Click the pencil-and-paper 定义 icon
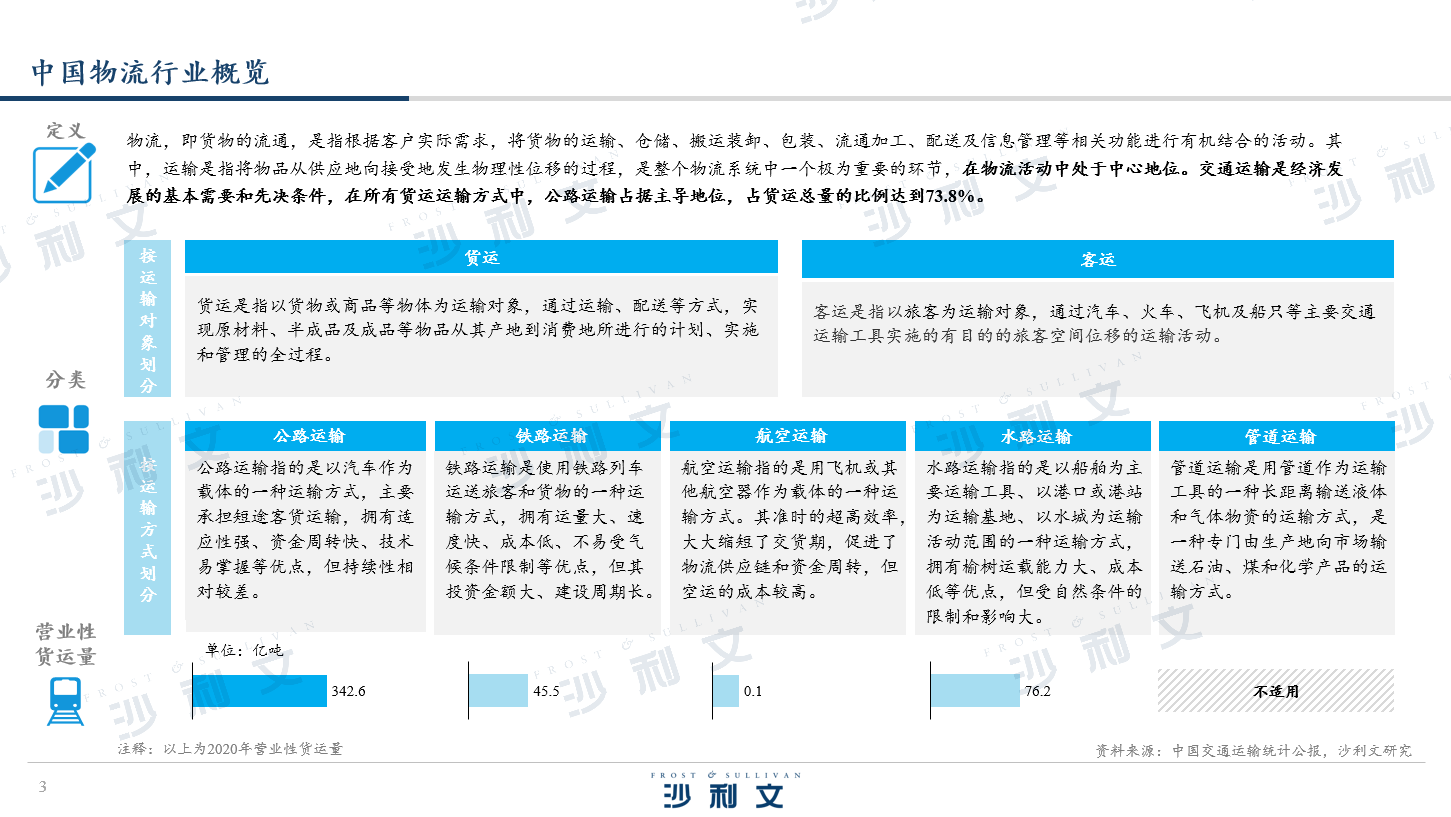The height and width of the screenshot is (817, 1451). point(64,173)
